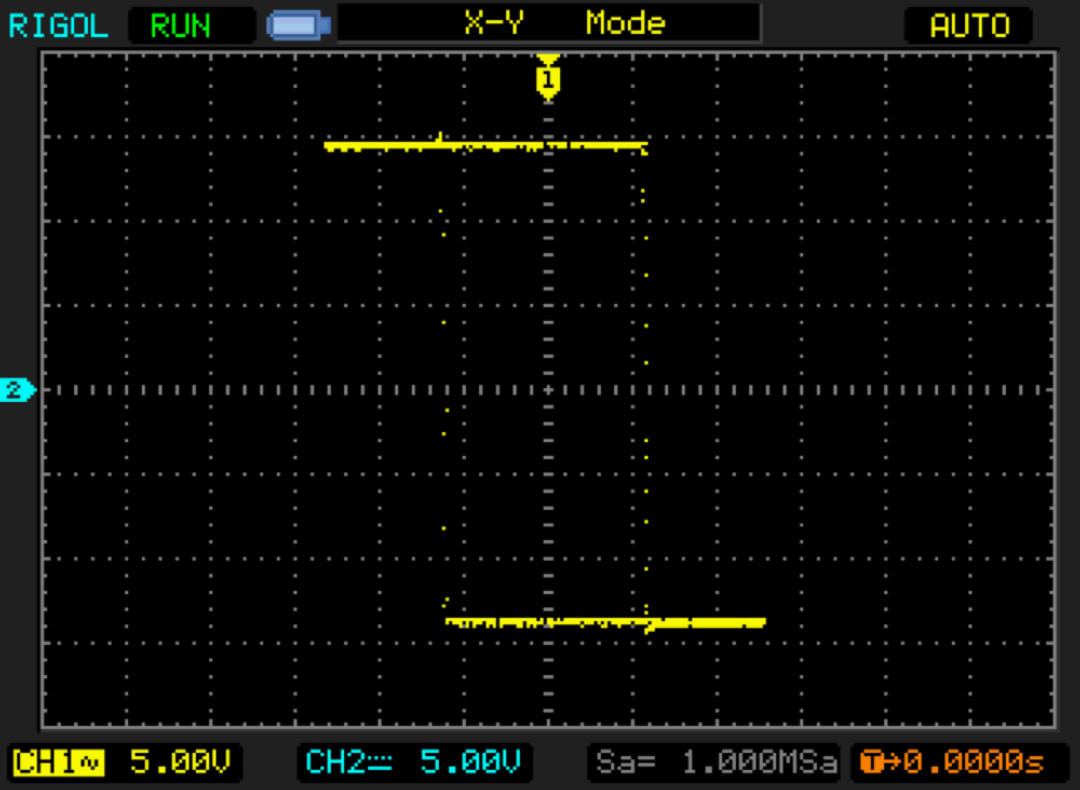Select the X-Y Mode title bar
Image resolution: width=1080 pixels, height=790 pixels.
point(548,23)
